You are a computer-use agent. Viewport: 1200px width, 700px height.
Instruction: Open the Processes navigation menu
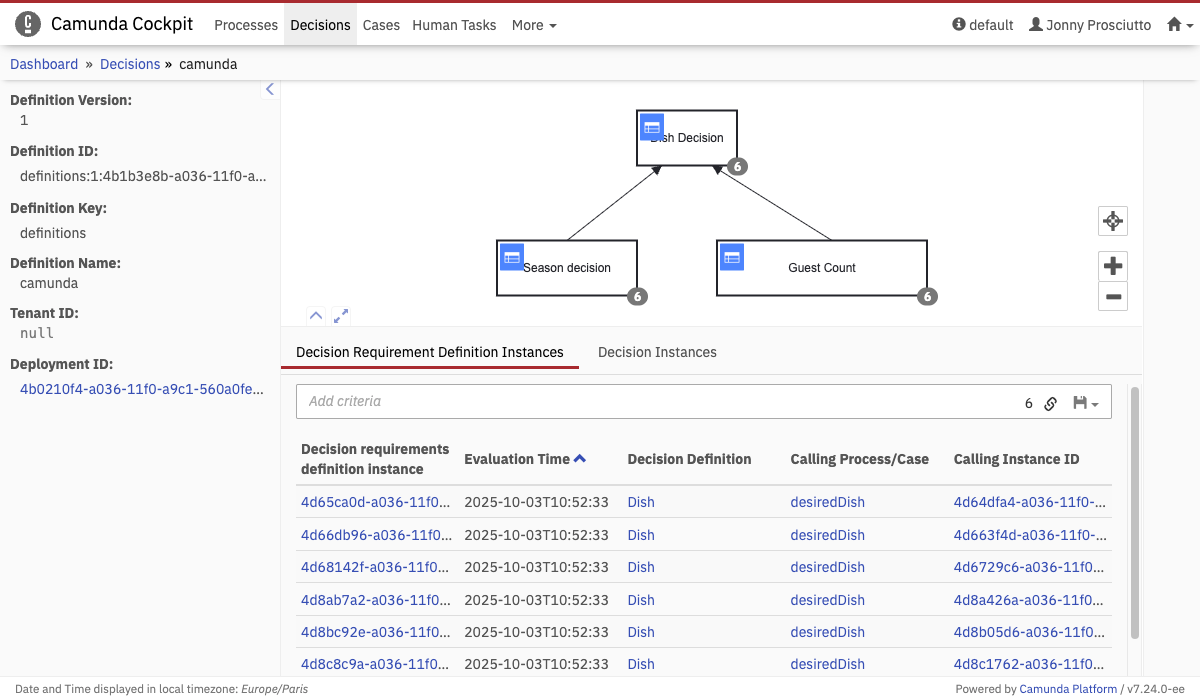point(246,25)
